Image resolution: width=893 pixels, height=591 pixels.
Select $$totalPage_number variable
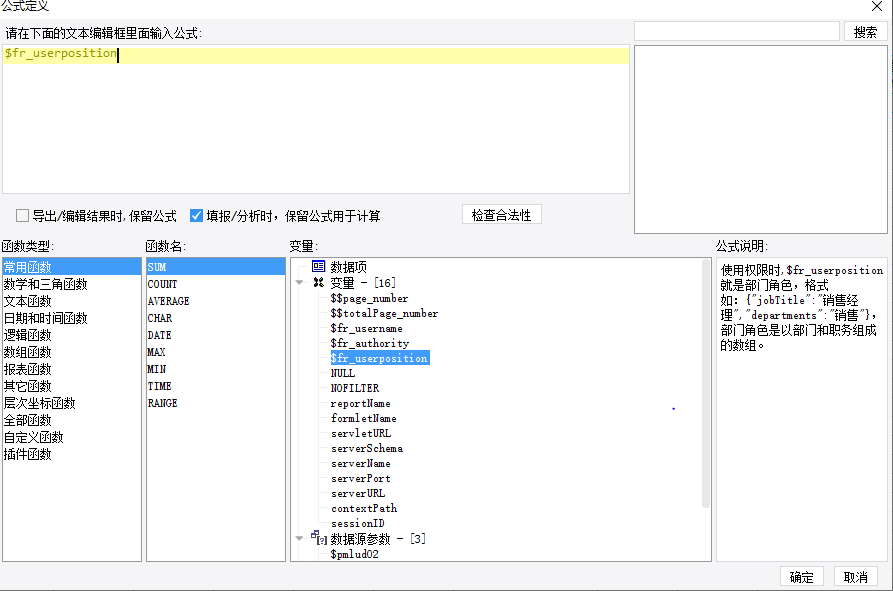384,313
